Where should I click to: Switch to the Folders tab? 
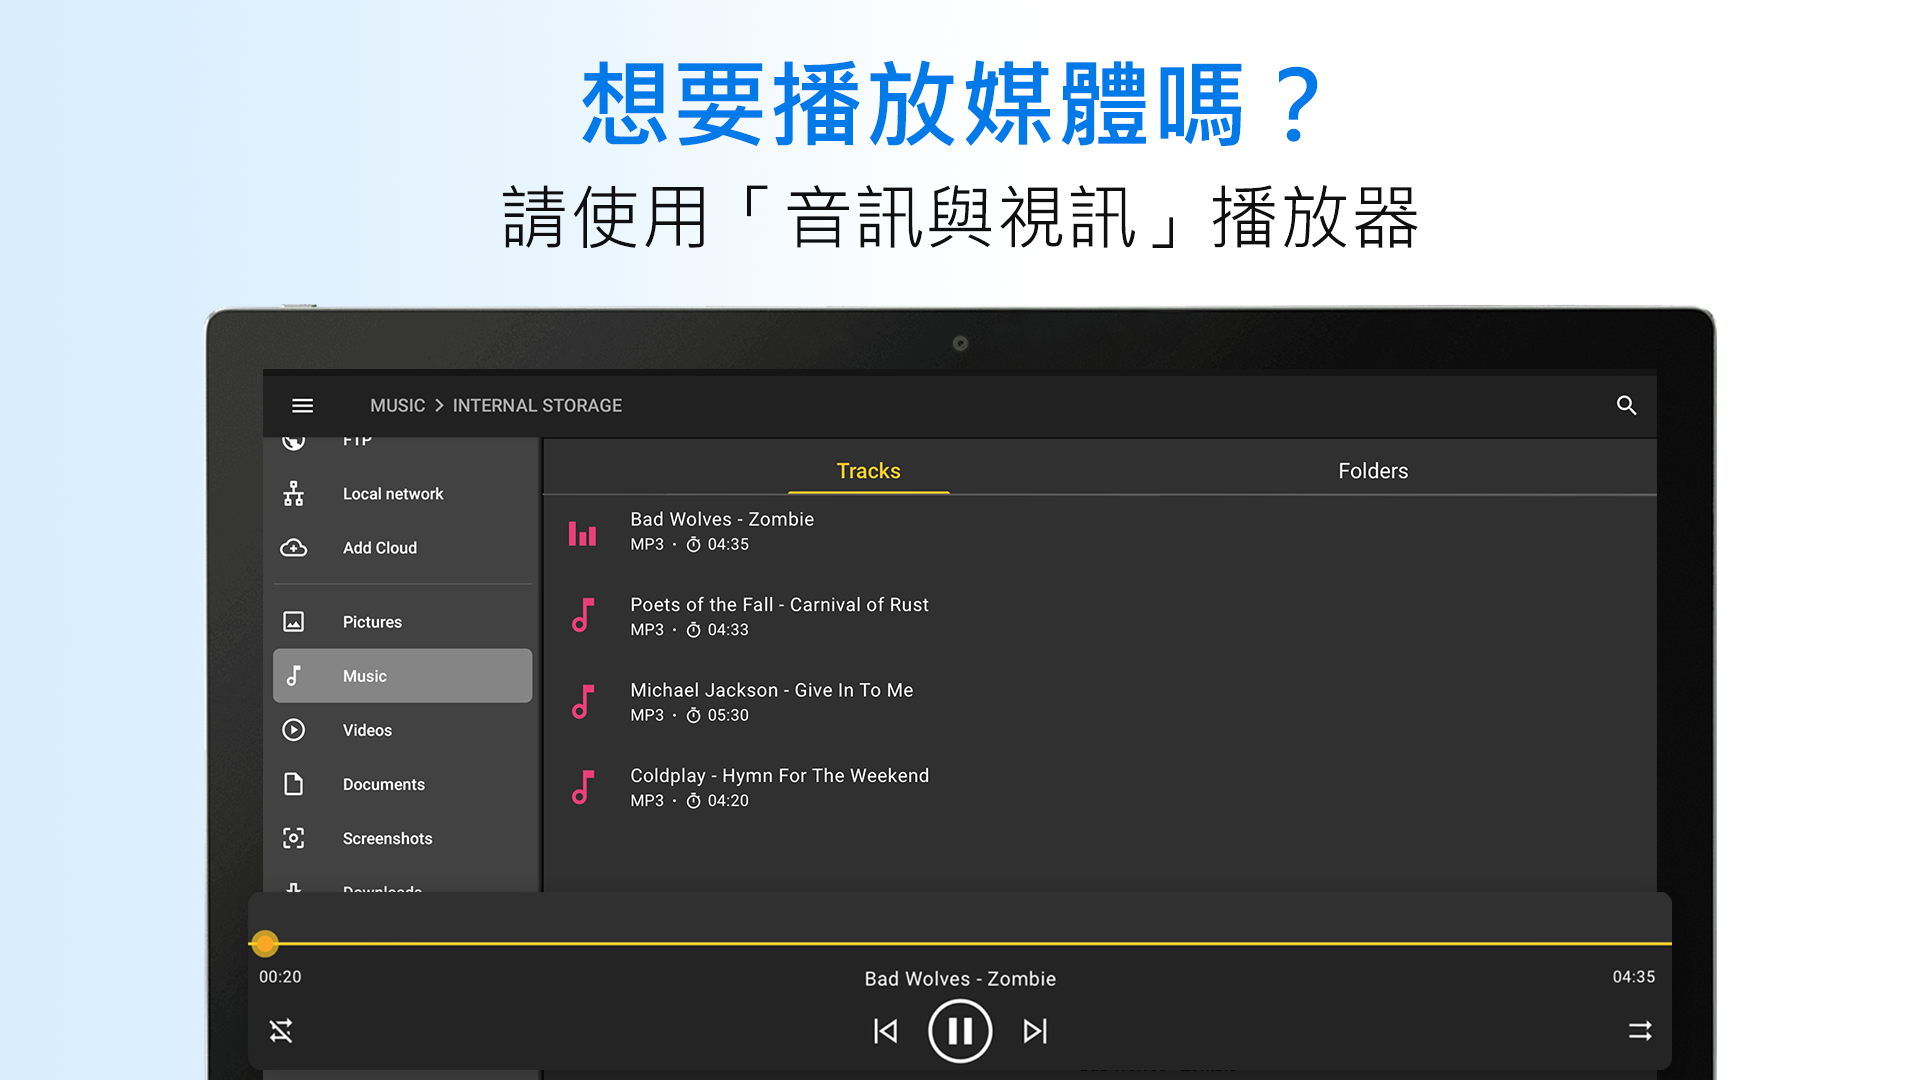click(x=1373, y=471)
